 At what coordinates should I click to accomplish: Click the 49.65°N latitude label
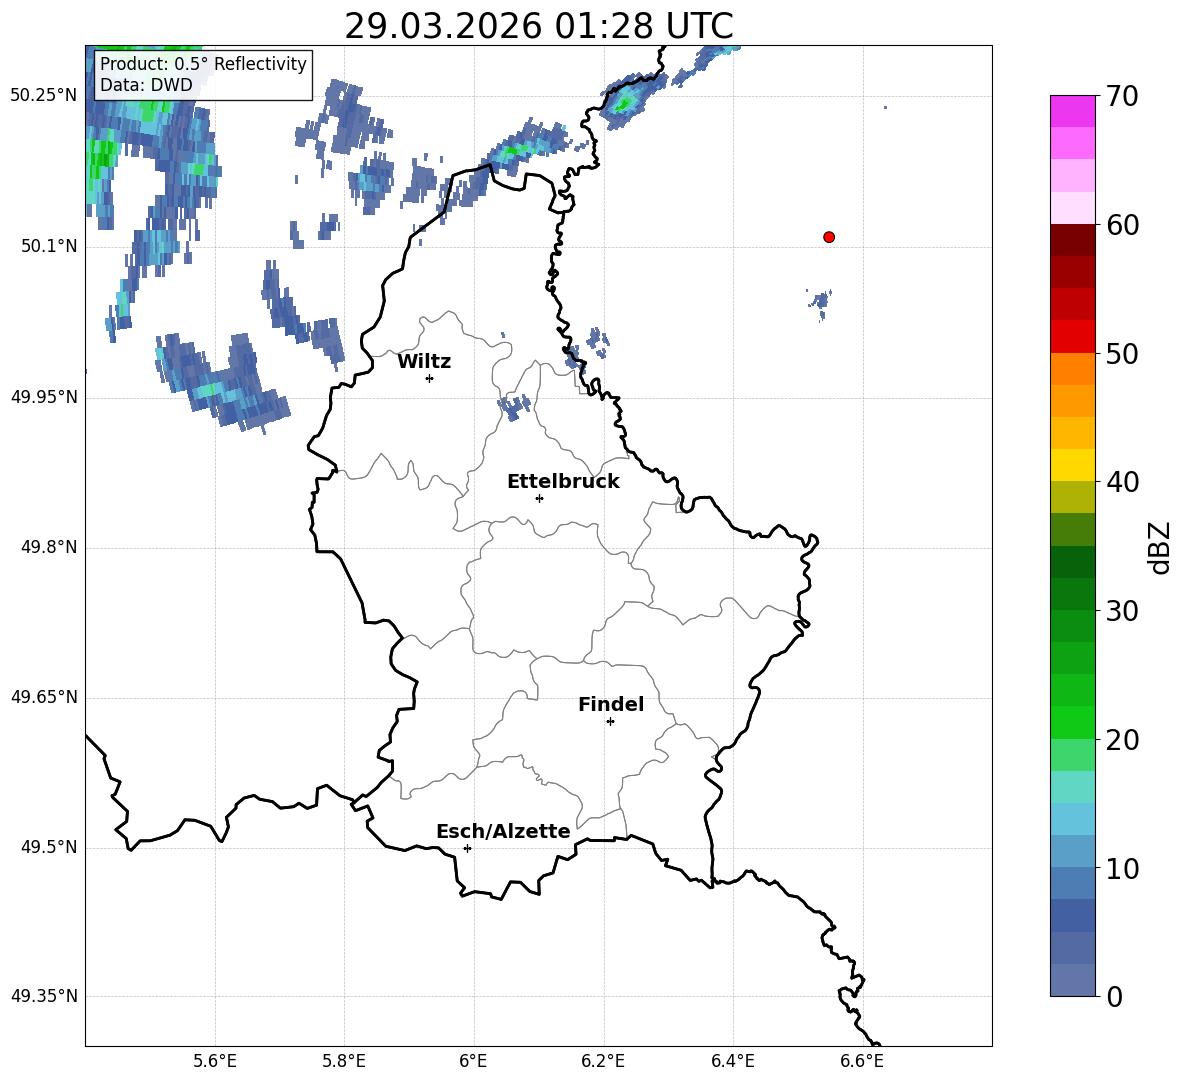click(44, 698)
